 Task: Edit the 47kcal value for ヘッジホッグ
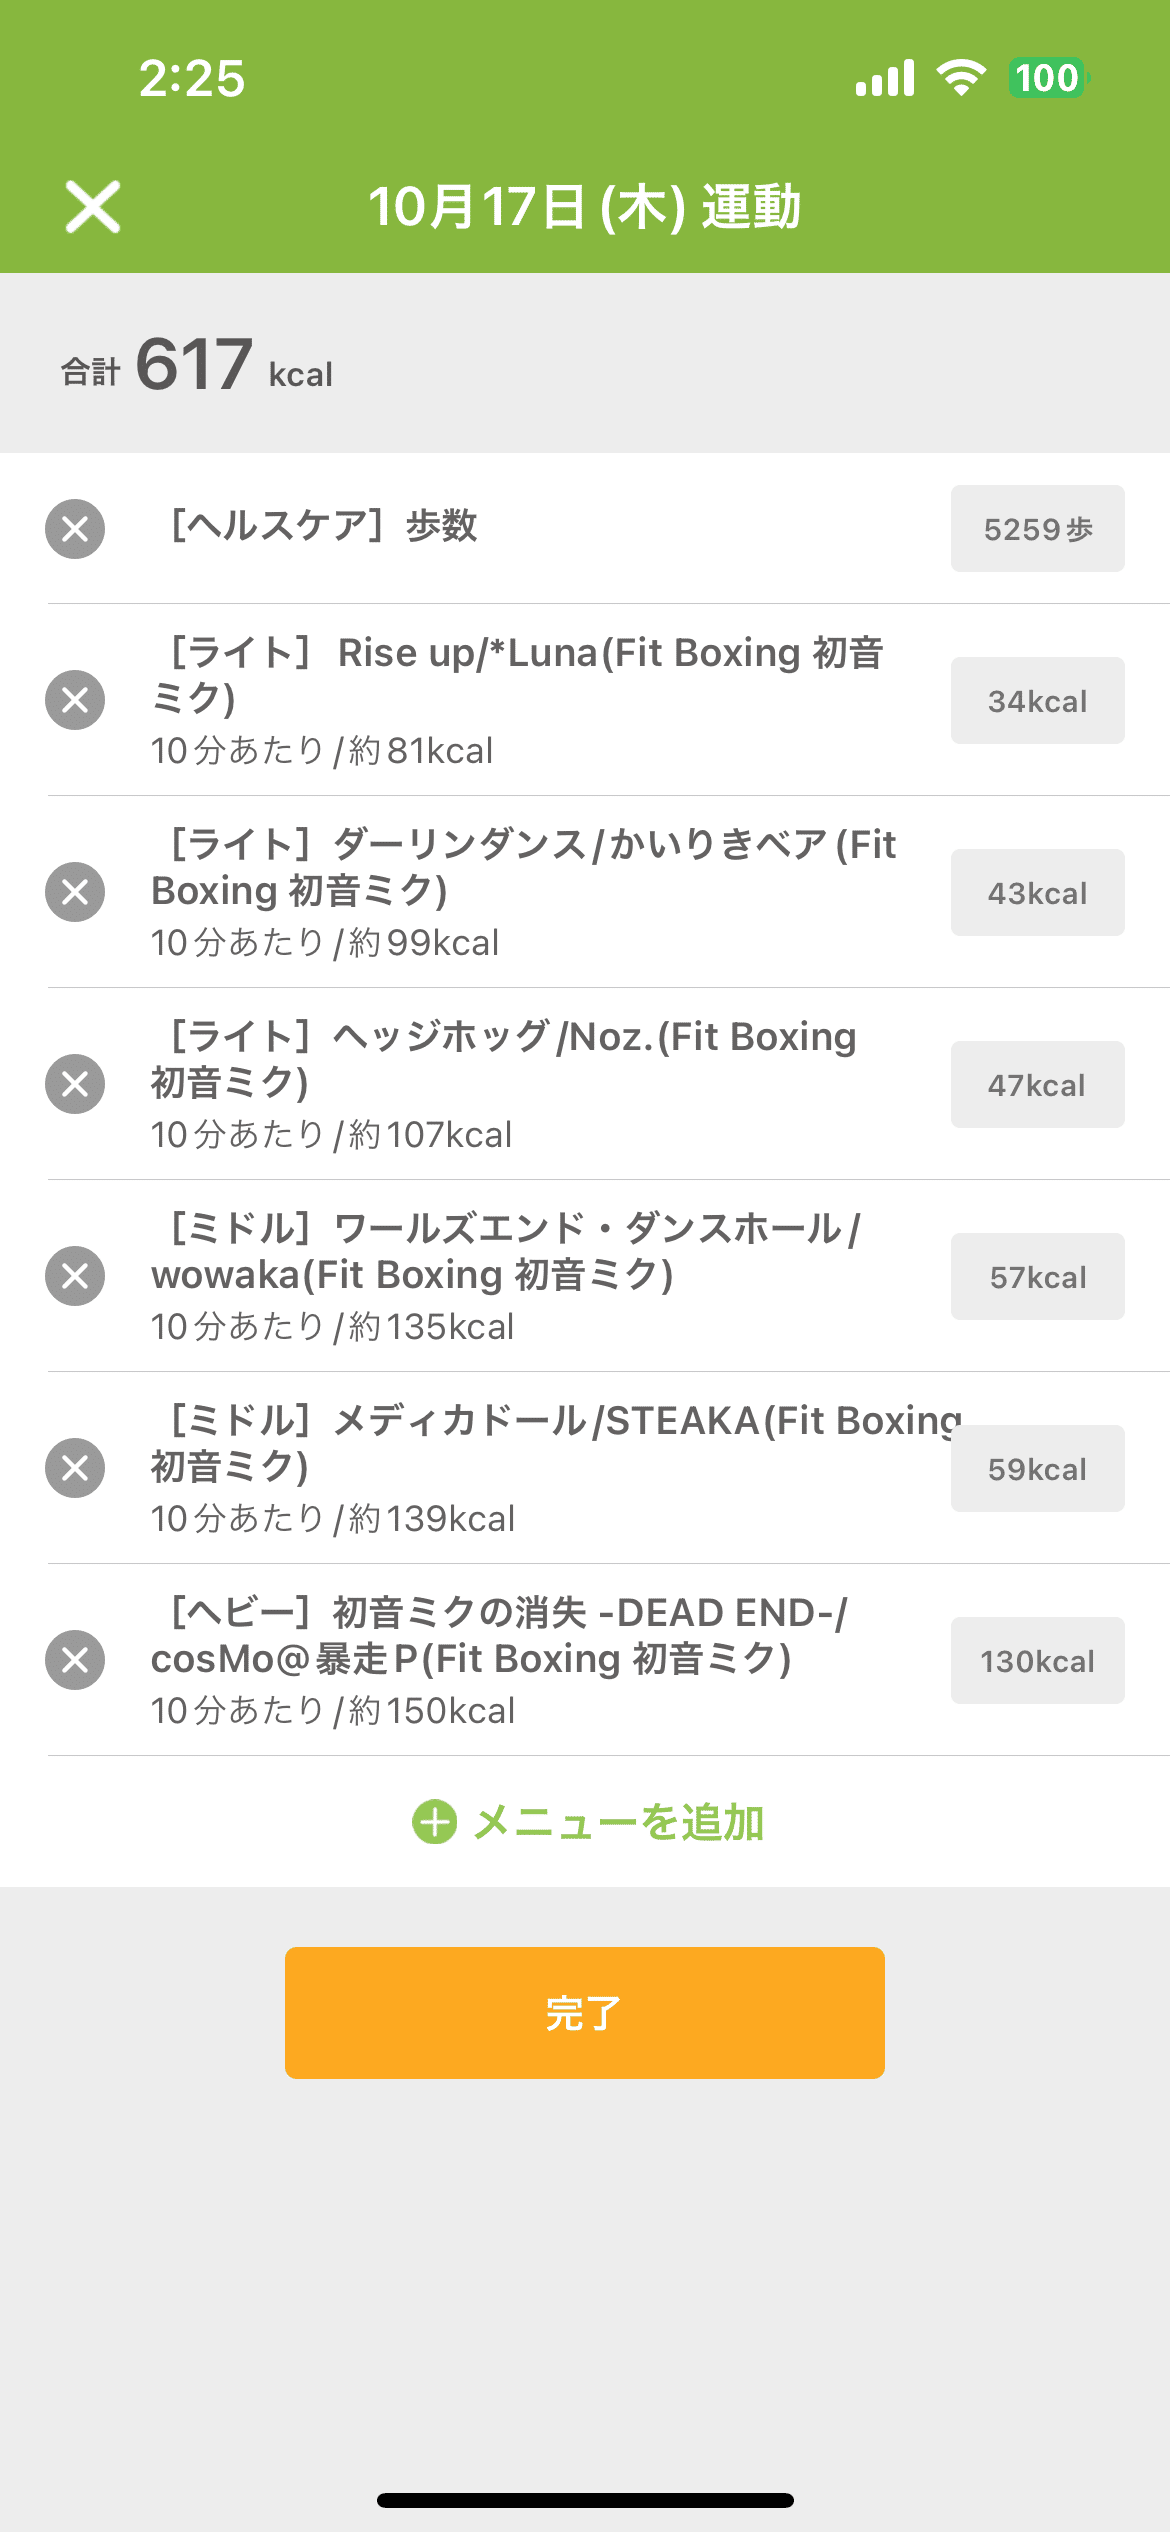(x=1038, y=1085)
